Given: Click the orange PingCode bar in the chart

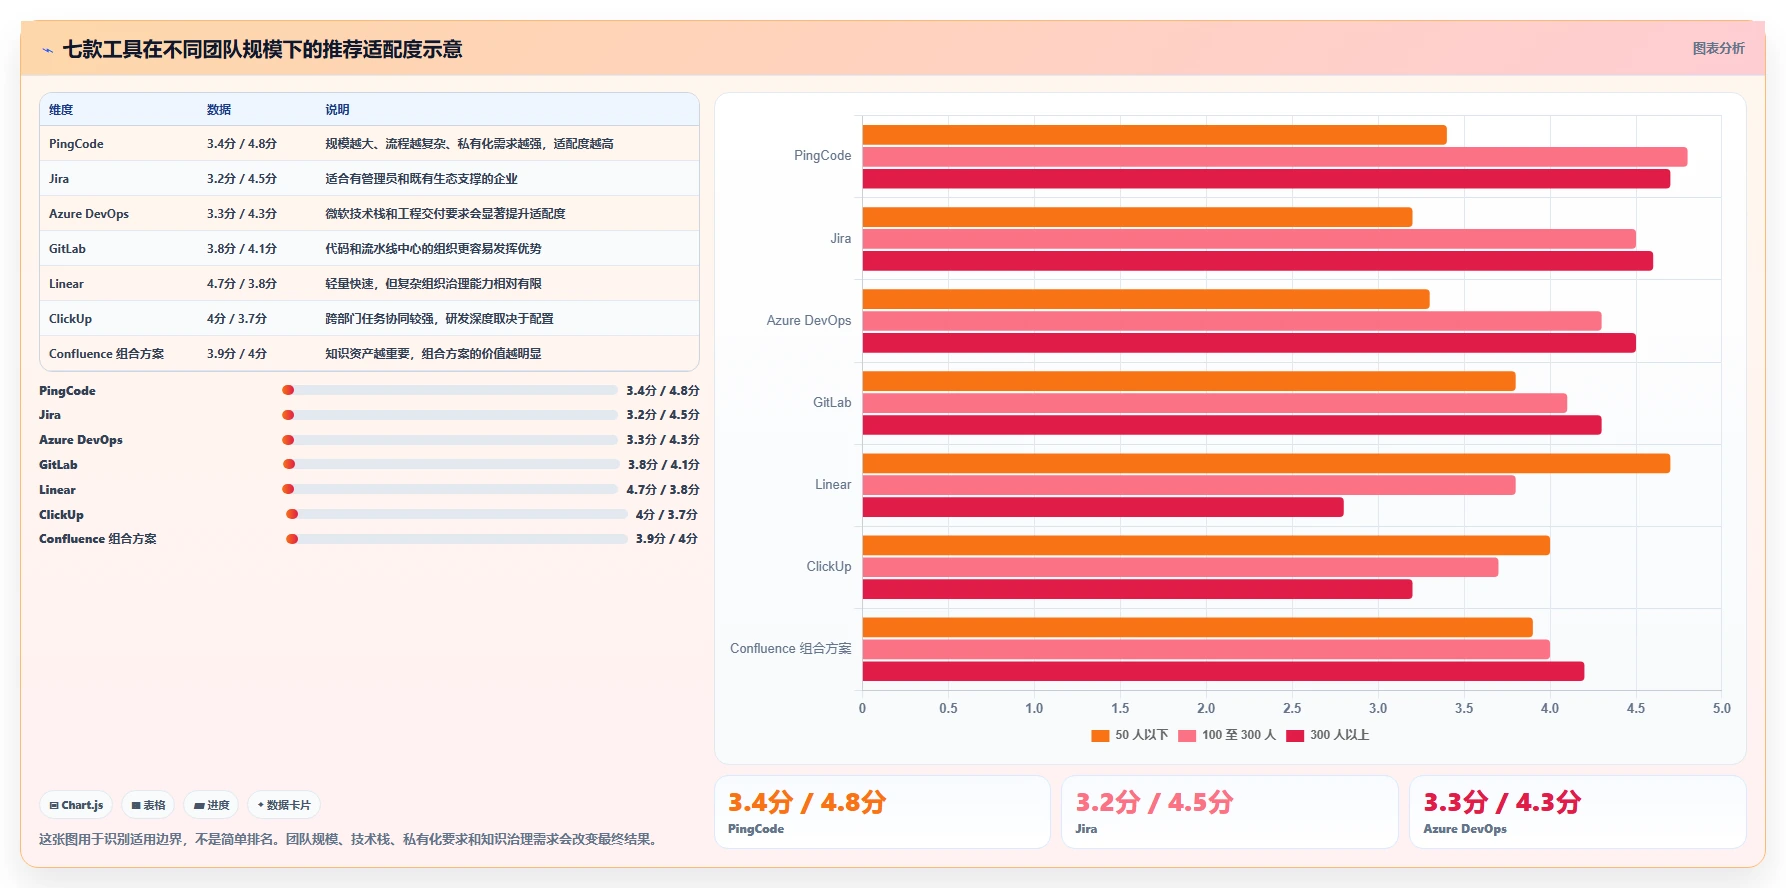Looking at the screenshot, I should click(x=1154, y=134).
